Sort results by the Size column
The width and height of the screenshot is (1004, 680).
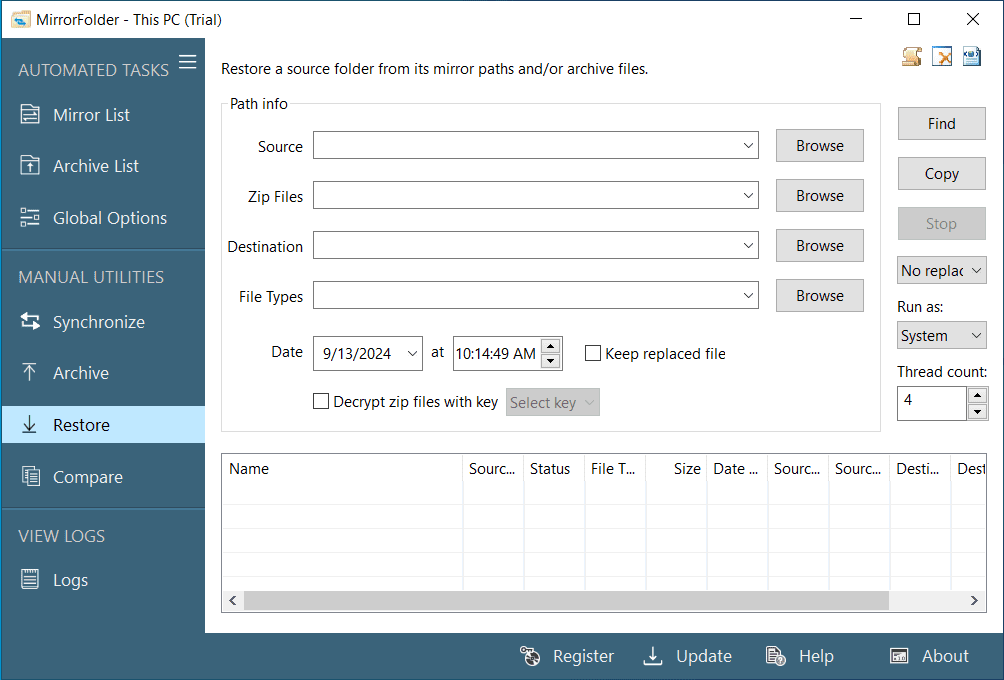[676, 469]
